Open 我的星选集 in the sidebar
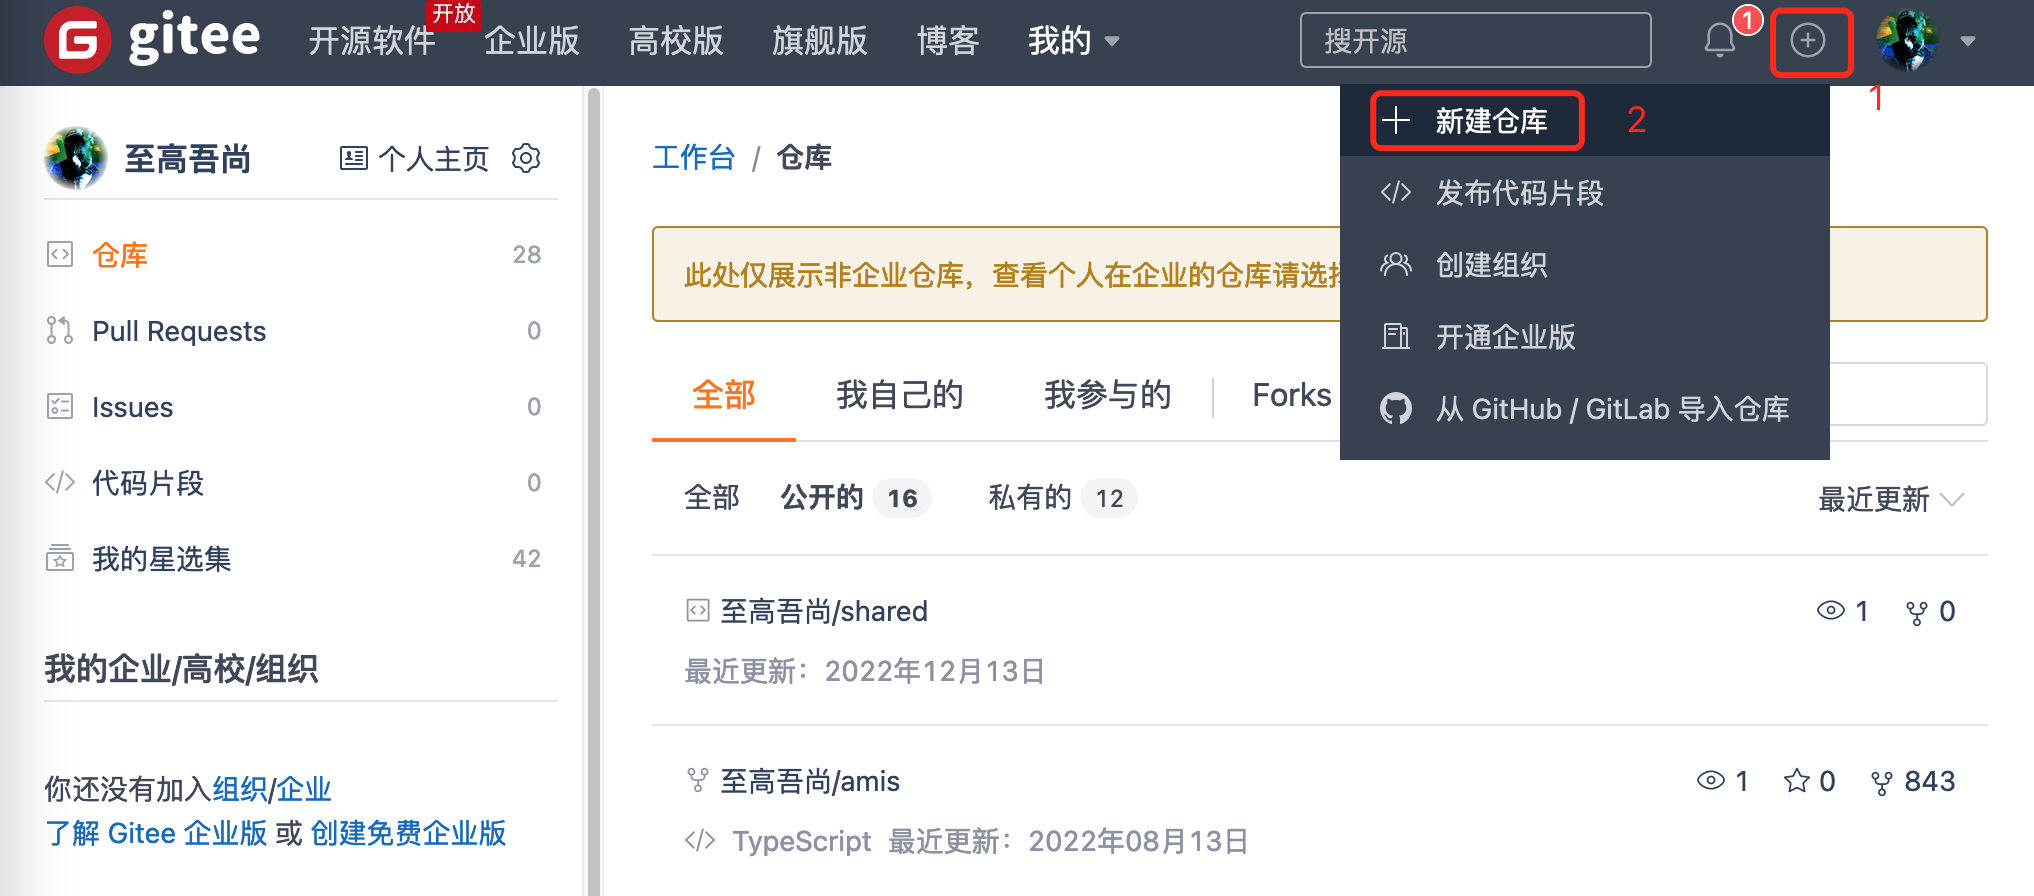Screen dimensions: 2034x896 click(161, 559)
